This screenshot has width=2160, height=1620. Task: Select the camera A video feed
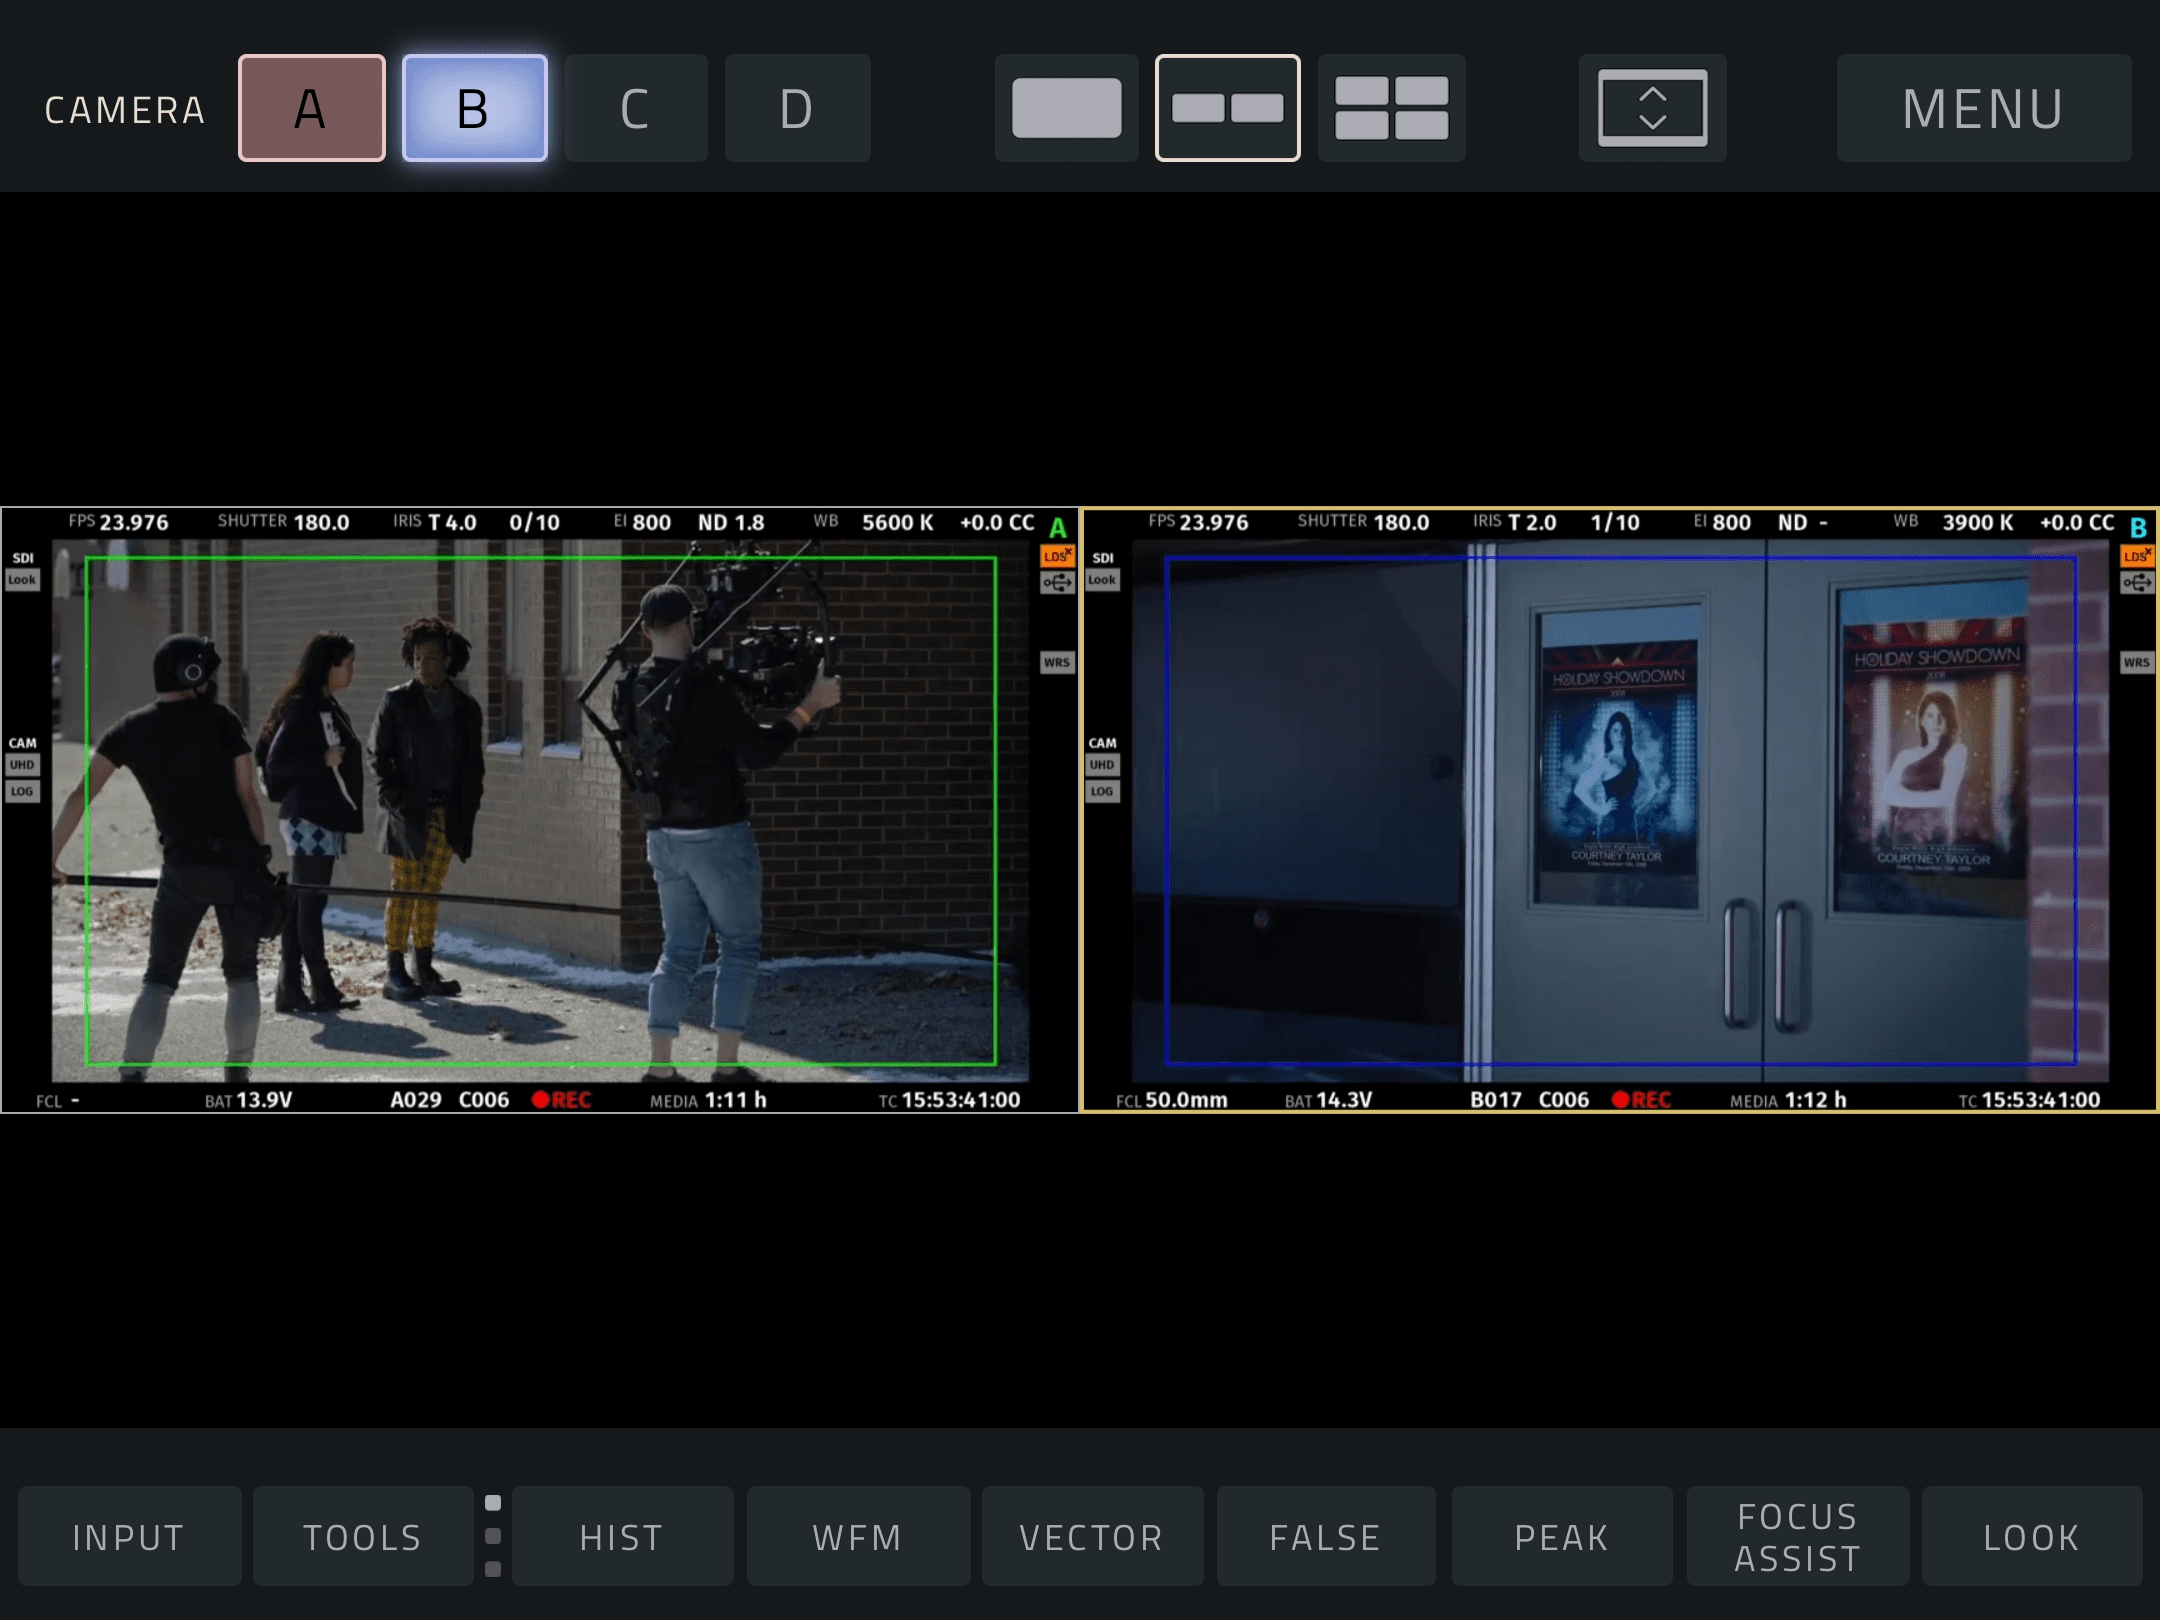pyautogui.click(x=540, y=810)
